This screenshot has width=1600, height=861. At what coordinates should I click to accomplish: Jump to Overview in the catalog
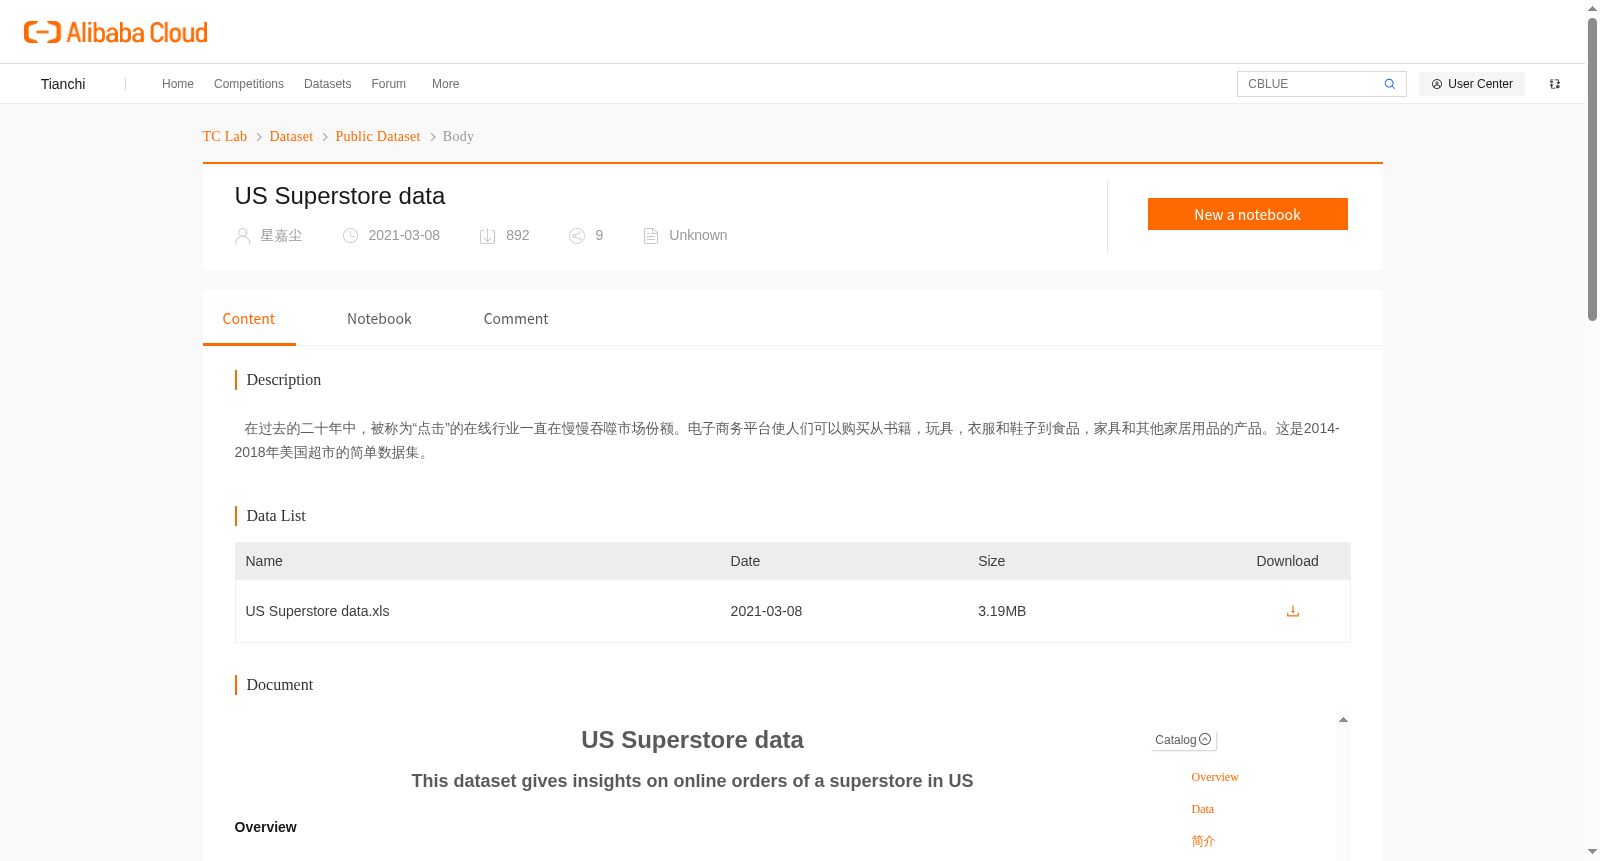(1215, 777)
